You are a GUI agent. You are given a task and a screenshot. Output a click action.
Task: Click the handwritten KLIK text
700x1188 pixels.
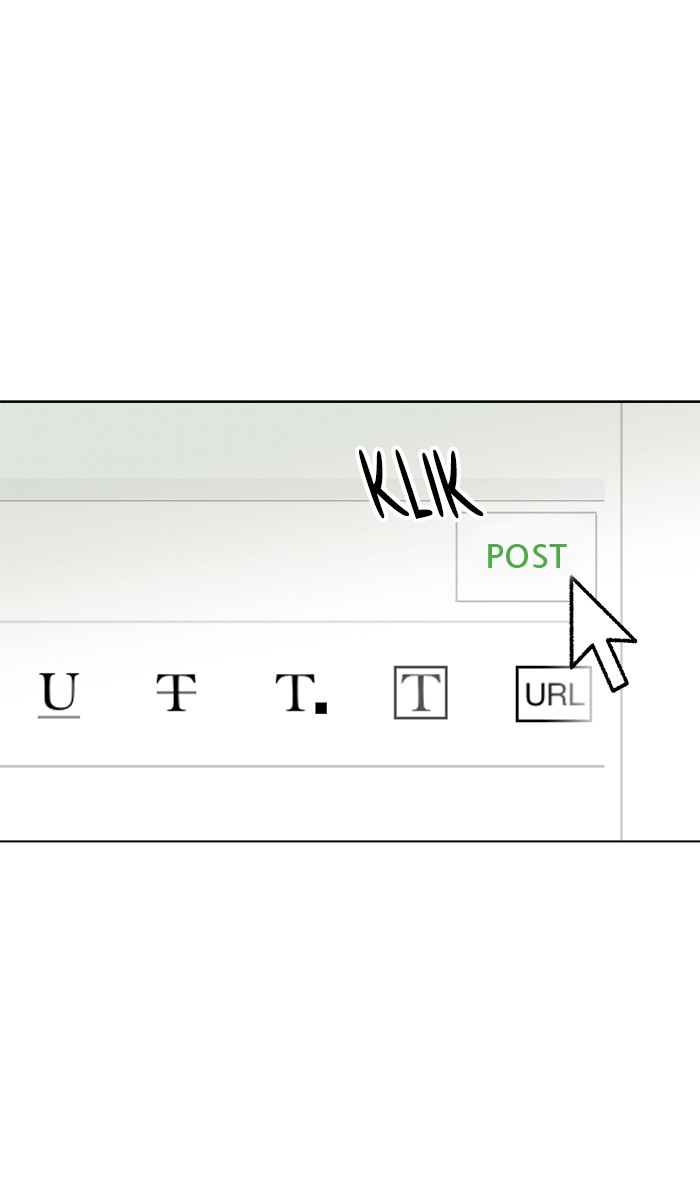[x=420, y=485]
